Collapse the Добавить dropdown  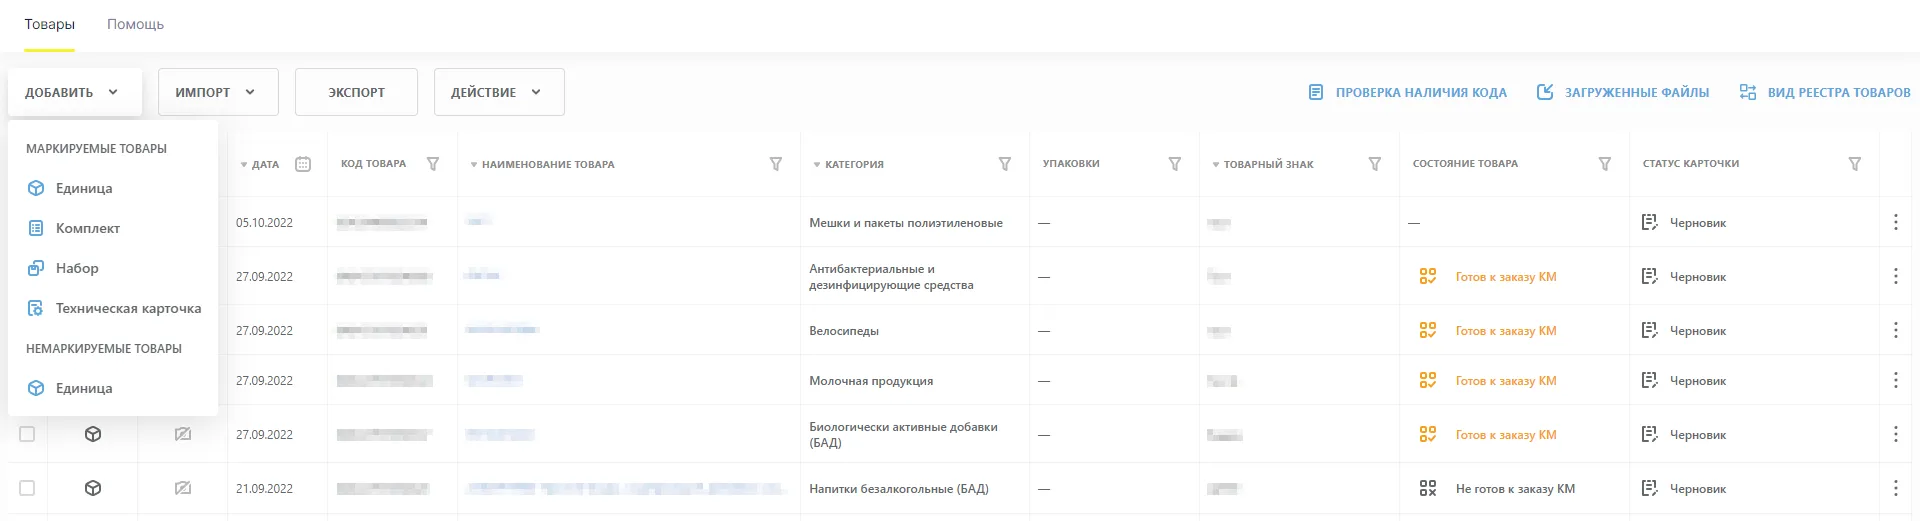coord(74,92)
